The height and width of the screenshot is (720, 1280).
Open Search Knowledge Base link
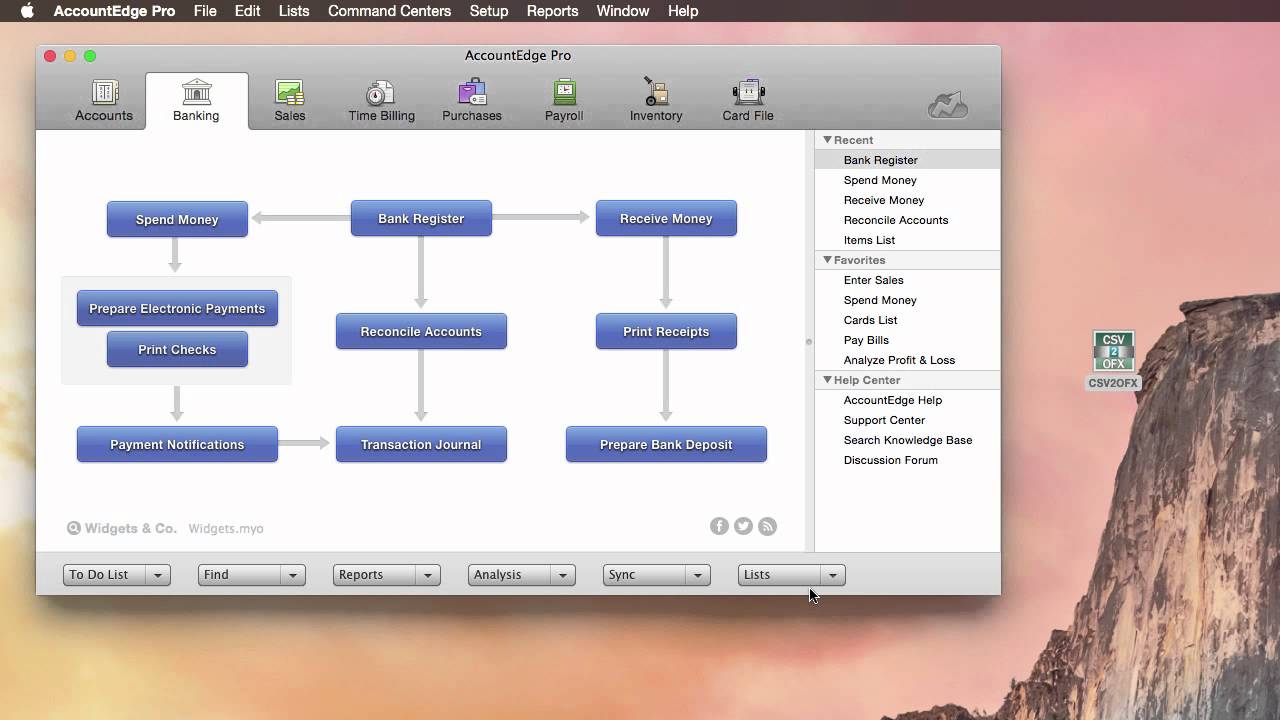908,440
